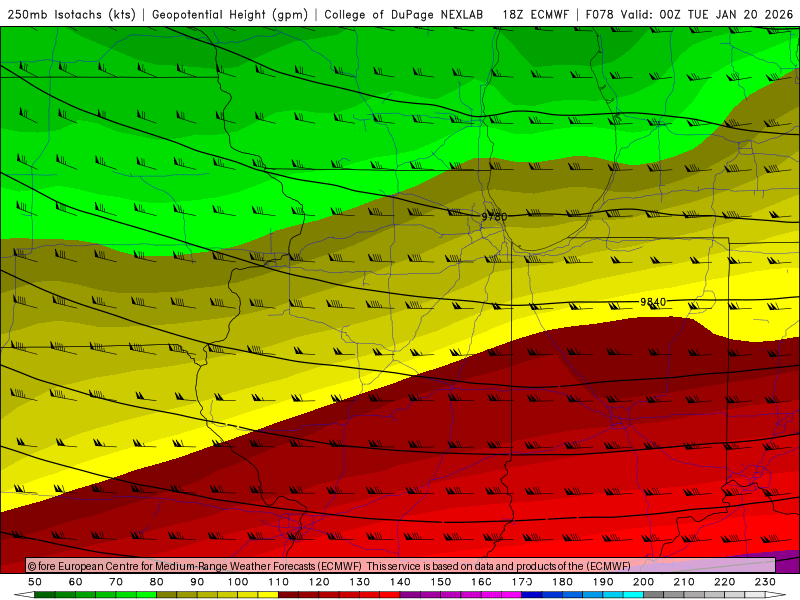Click the dark blue swatch right of 170
Screen dimensions: 800x600
(532, 594)
